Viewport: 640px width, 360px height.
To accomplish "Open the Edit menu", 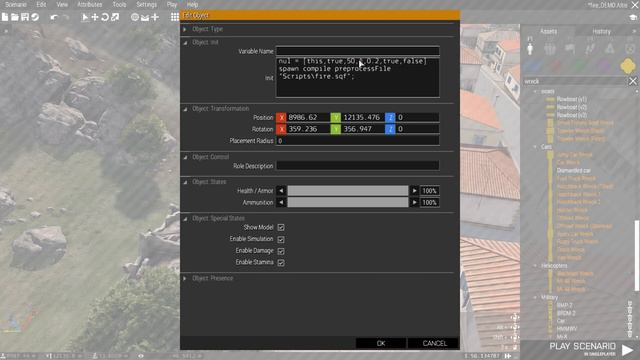I will tap(41, 4).
